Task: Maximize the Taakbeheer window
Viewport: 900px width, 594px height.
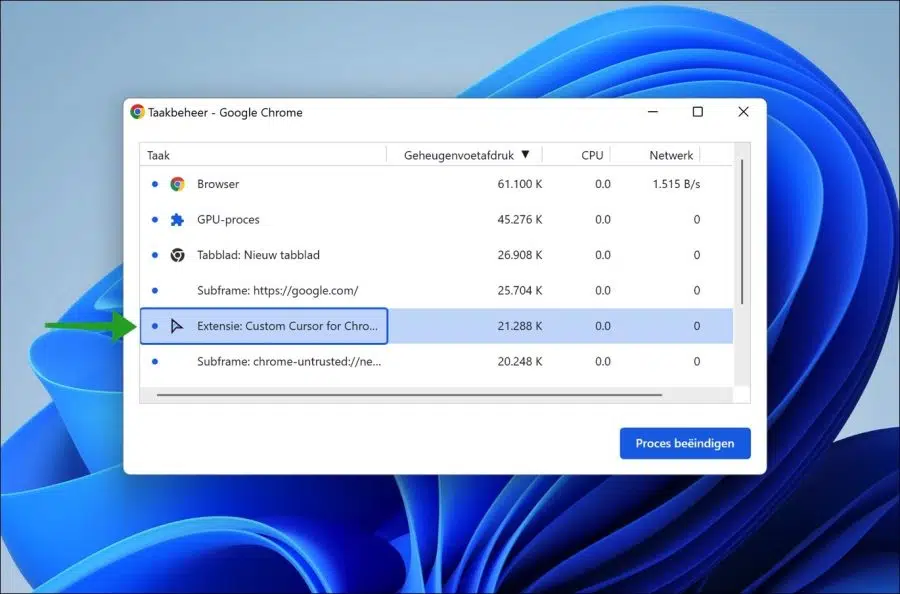Action: click(x=697, y=112)
